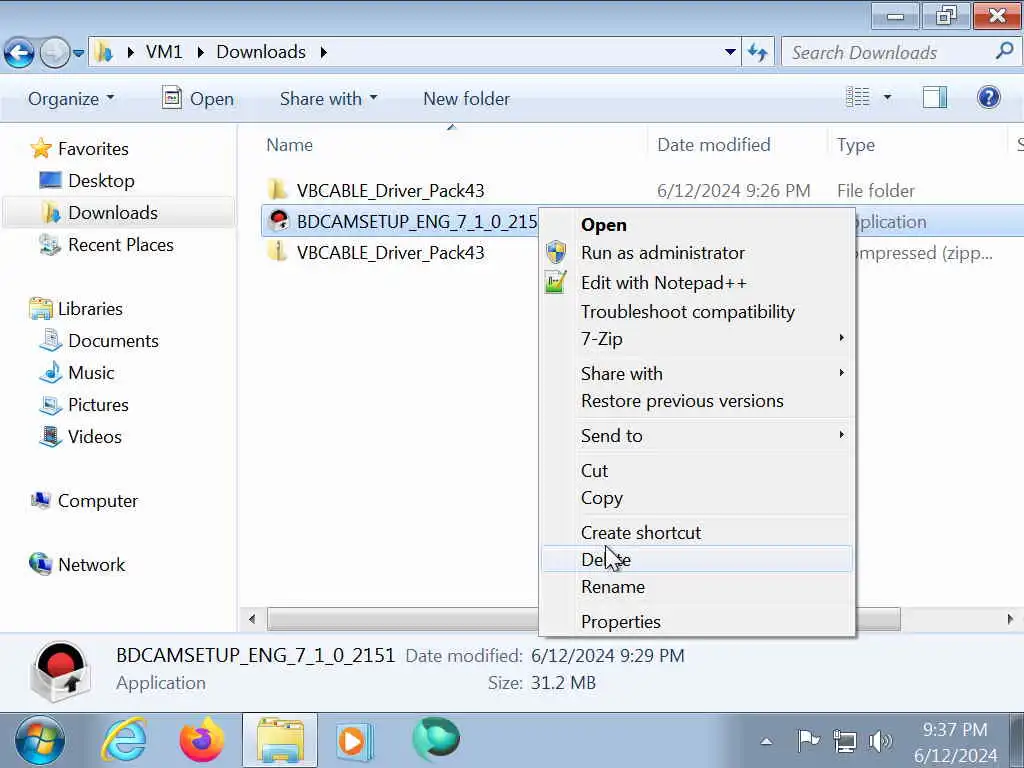1024x768 pixels.
Task: Sort by the Name column header
Action: (x=289, y=145)
